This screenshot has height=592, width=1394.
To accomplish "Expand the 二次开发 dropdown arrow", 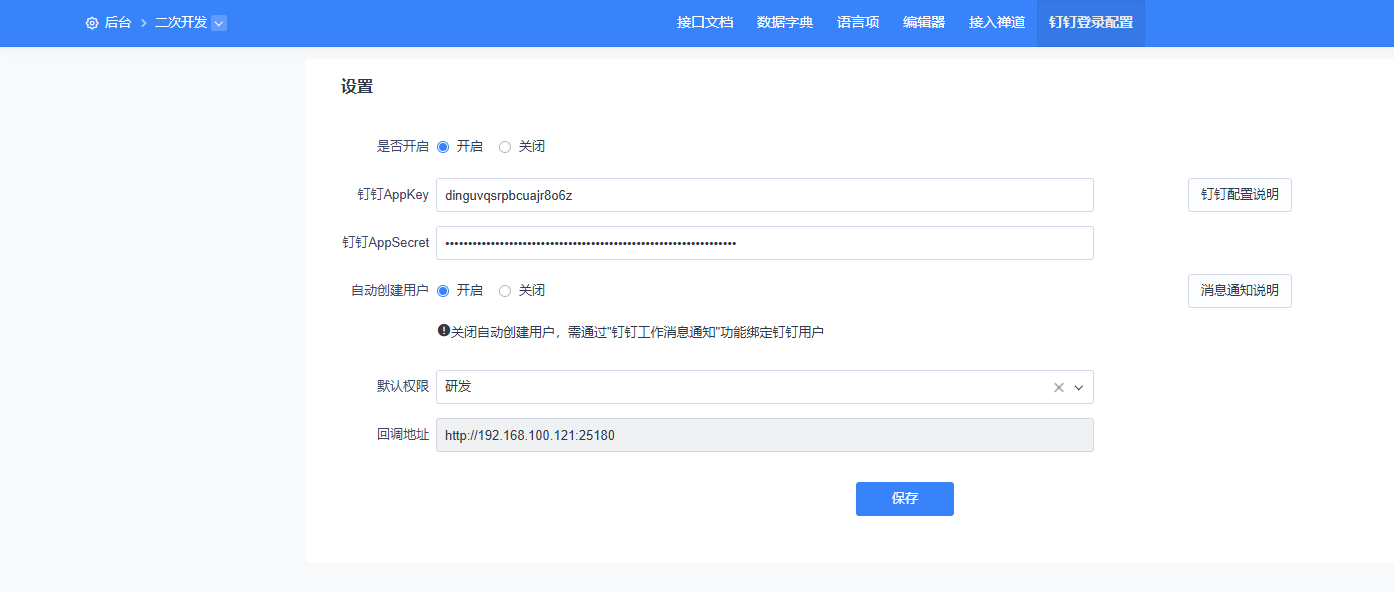I will point(219,23).
